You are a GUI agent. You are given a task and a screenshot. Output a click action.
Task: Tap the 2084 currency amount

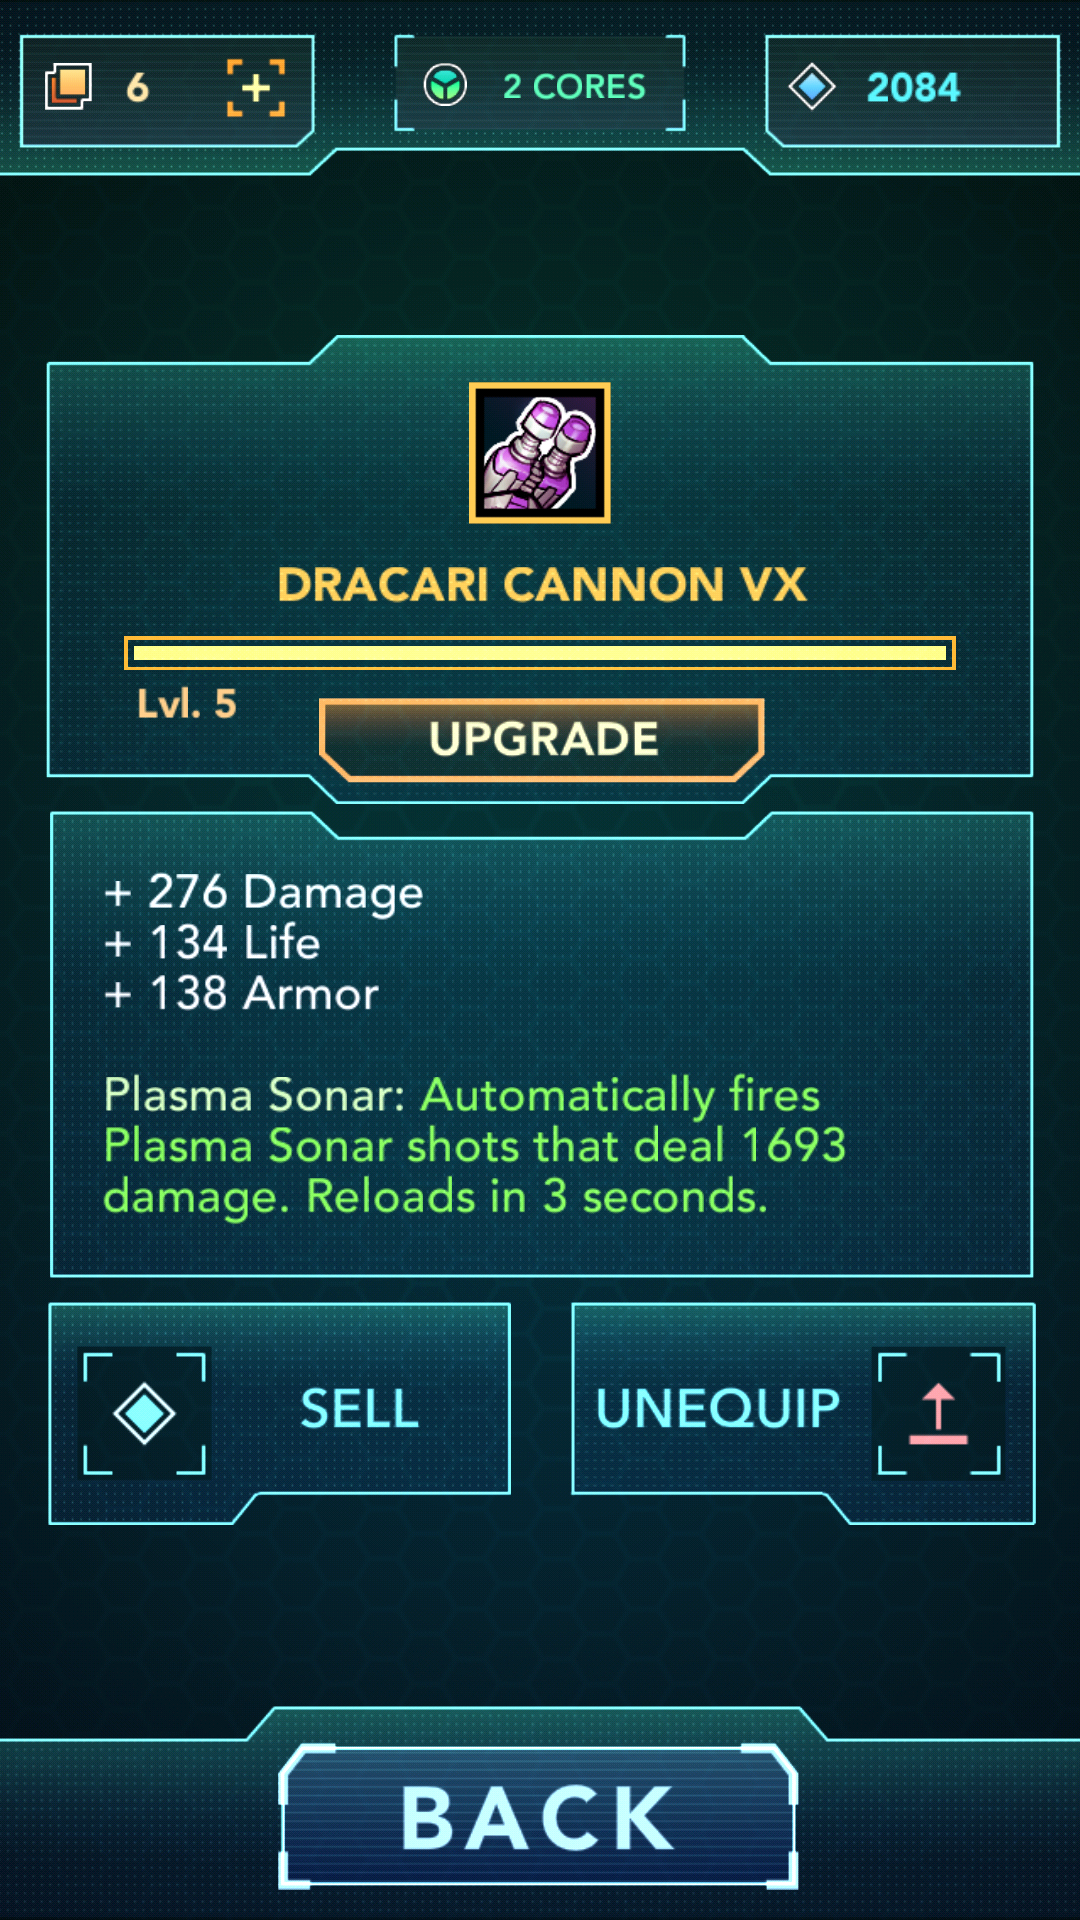click(913, 88)
